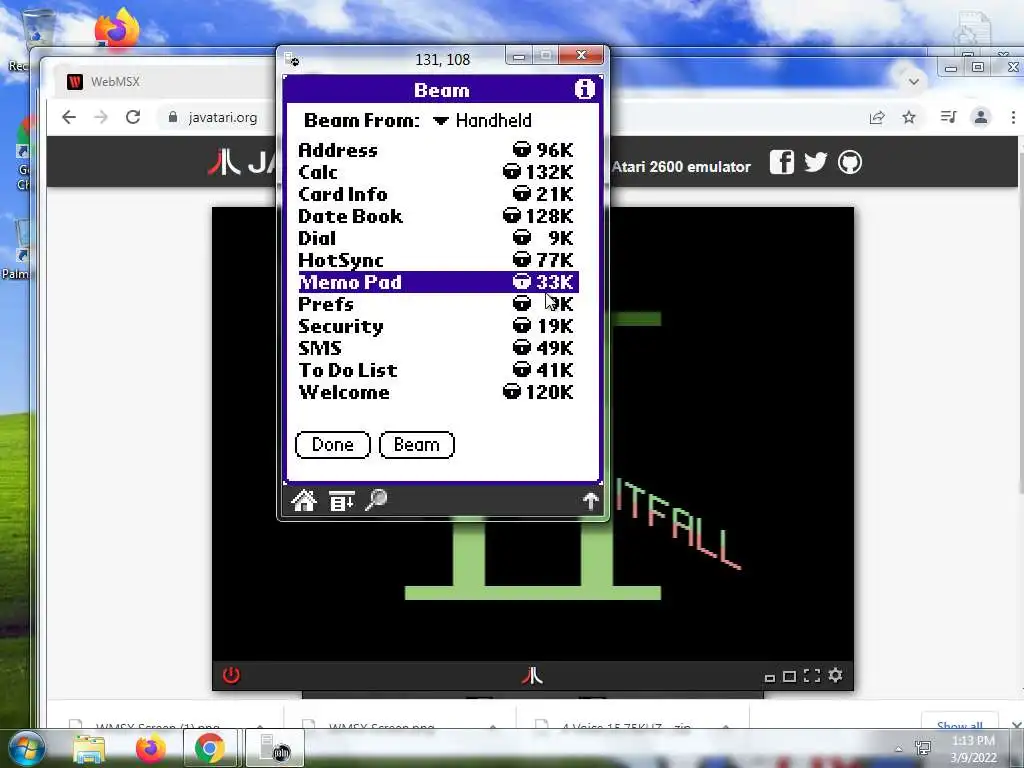This screenshot has height=768, width=1024.
Task: Click the up arrow in Palm status bar
Action: click(x=590, y=501)
